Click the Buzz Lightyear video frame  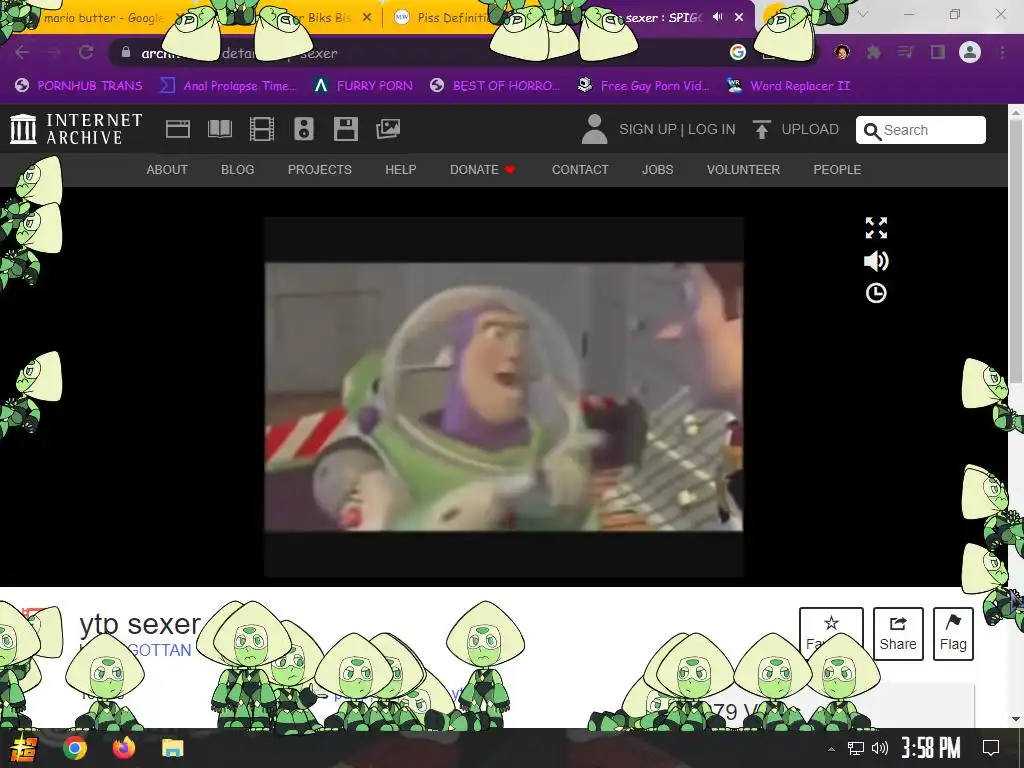coord(504,397)
